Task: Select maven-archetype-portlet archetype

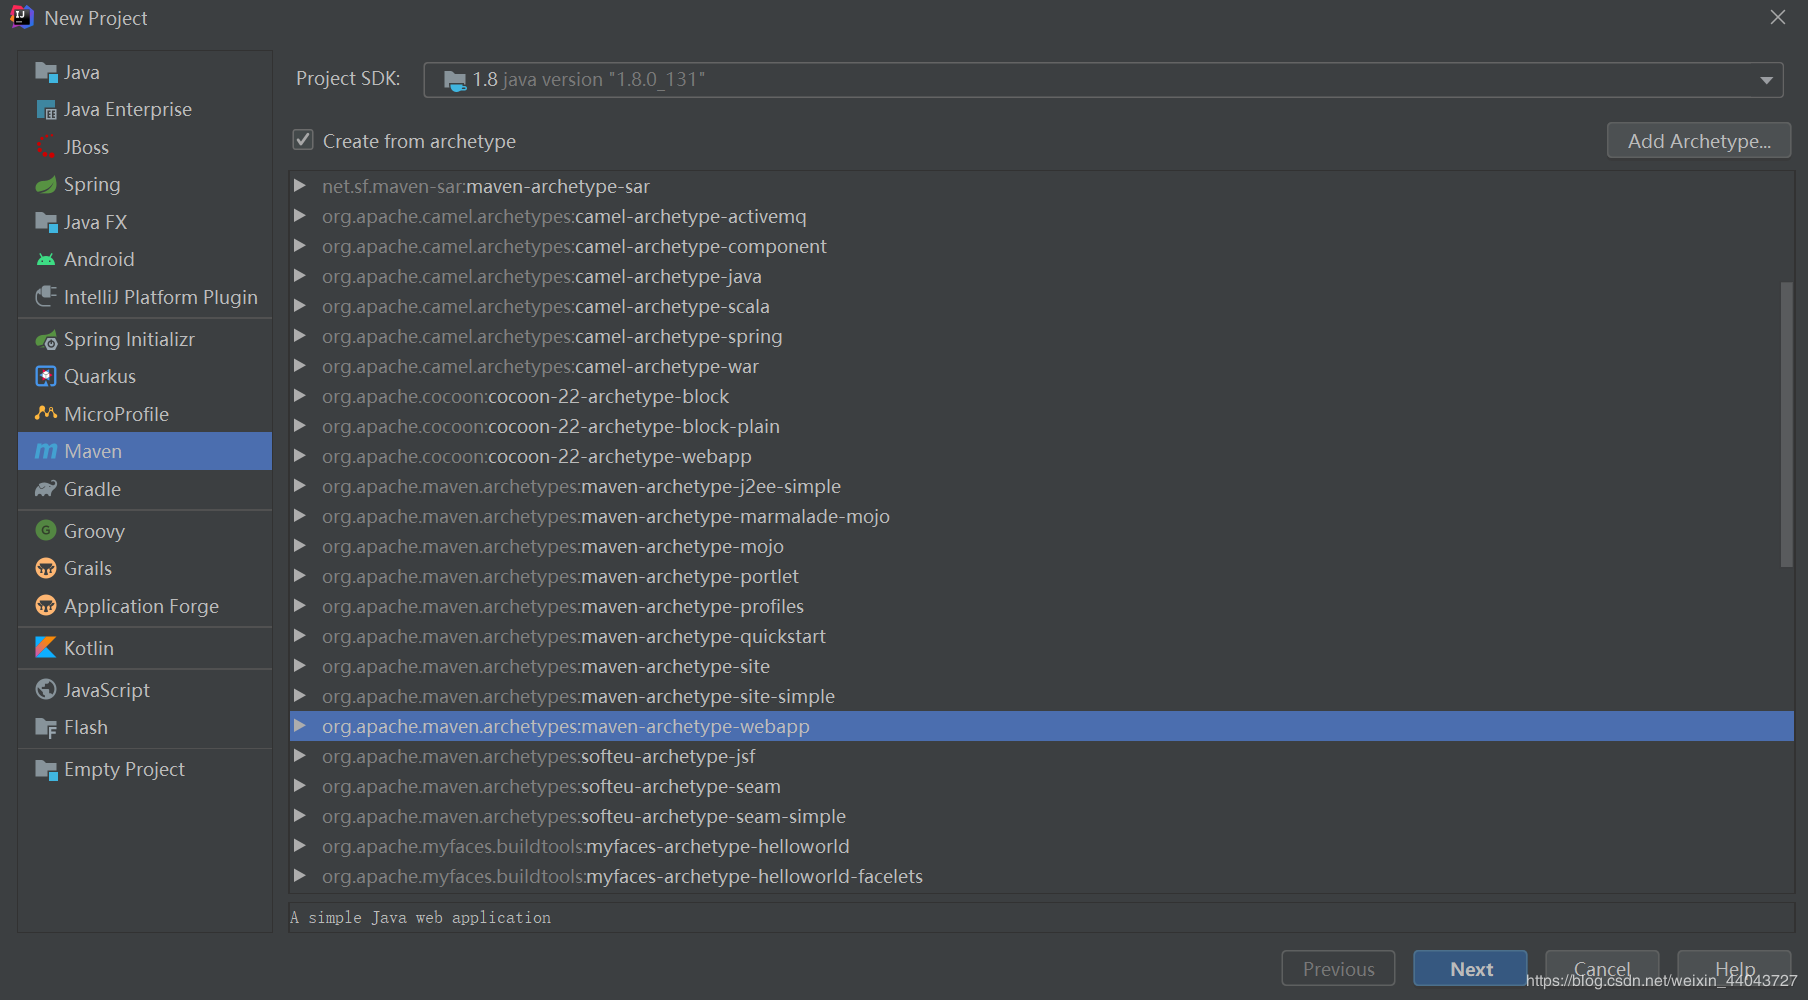Action: 1041,576
